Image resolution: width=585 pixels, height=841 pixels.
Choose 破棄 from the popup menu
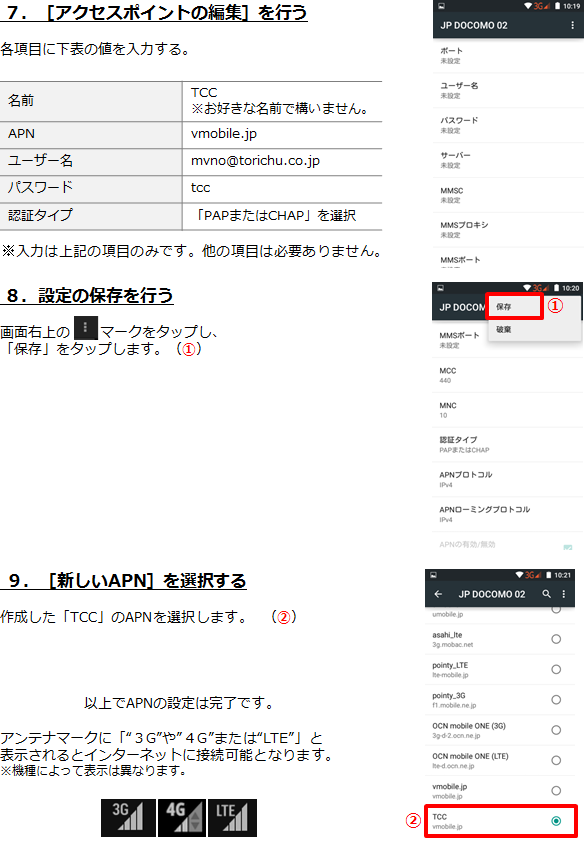[x=534, y=330]
